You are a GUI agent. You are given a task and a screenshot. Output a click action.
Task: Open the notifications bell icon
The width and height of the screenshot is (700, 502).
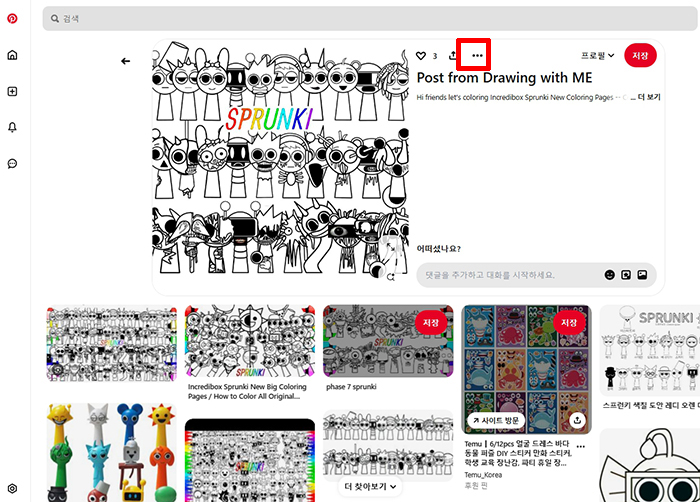click(12, 127)
